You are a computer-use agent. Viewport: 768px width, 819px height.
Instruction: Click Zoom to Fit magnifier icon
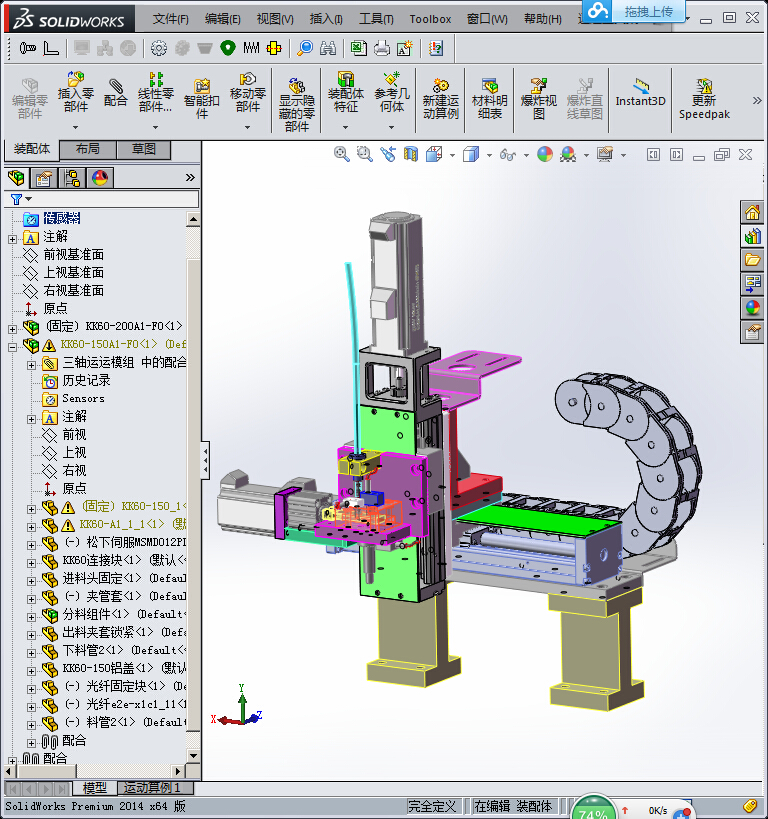coord(342,154)
